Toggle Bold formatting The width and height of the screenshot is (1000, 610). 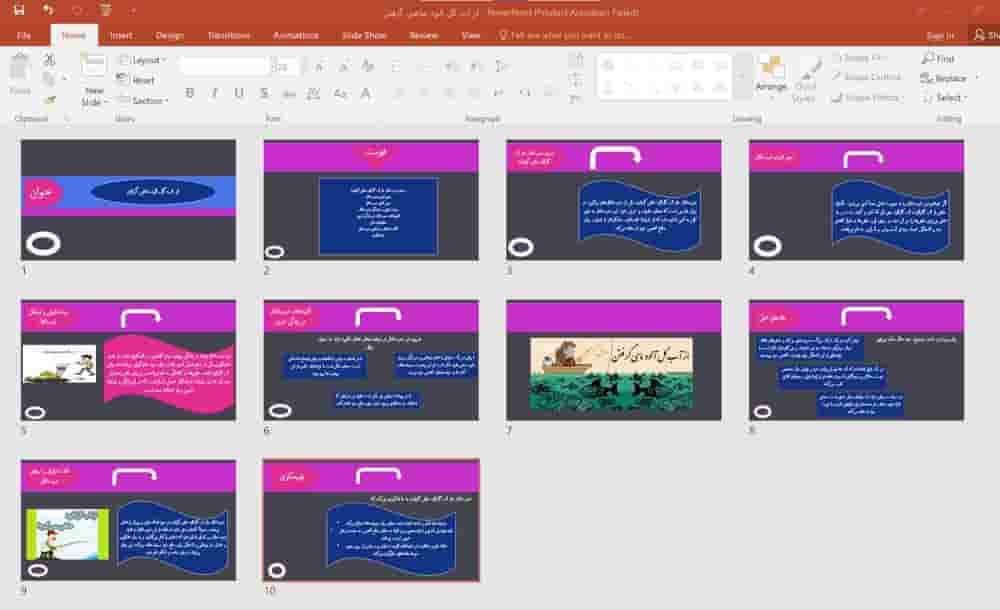[189, 94]
